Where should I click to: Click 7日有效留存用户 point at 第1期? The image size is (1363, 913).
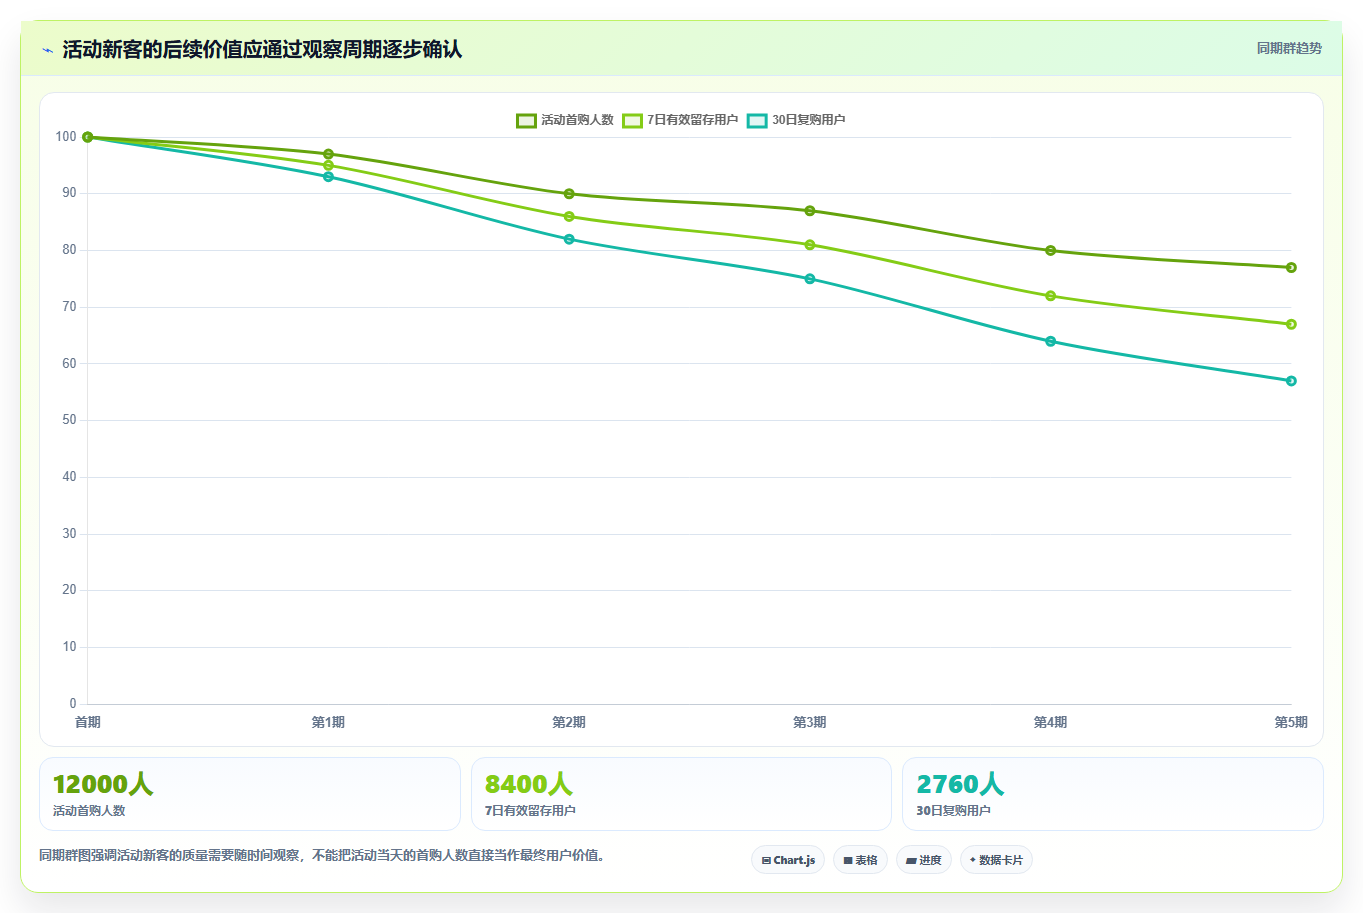[x=328, y=166]
